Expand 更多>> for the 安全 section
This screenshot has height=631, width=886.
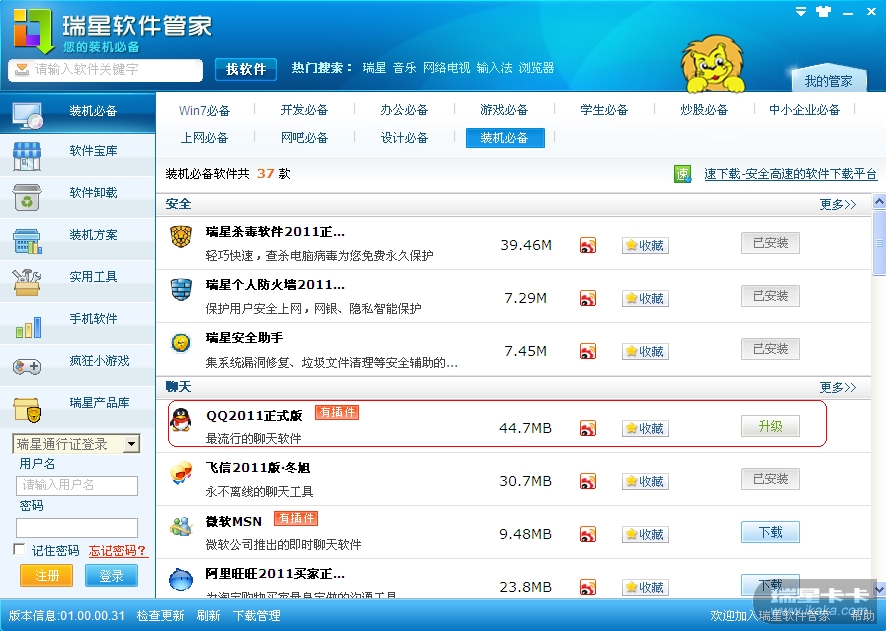[837, 204]
